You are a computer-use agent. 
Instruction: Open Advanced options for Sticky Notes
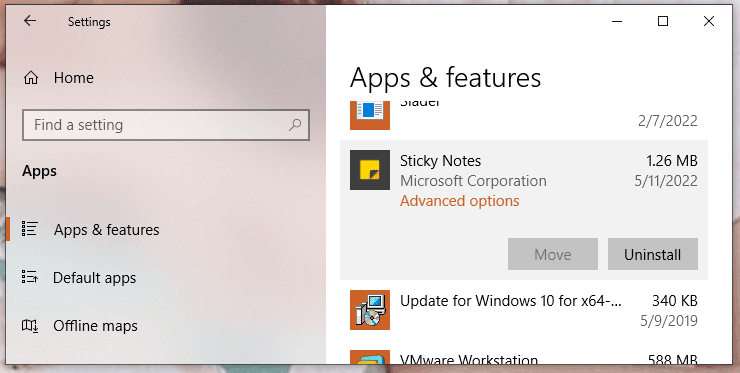tap(460, 201)
